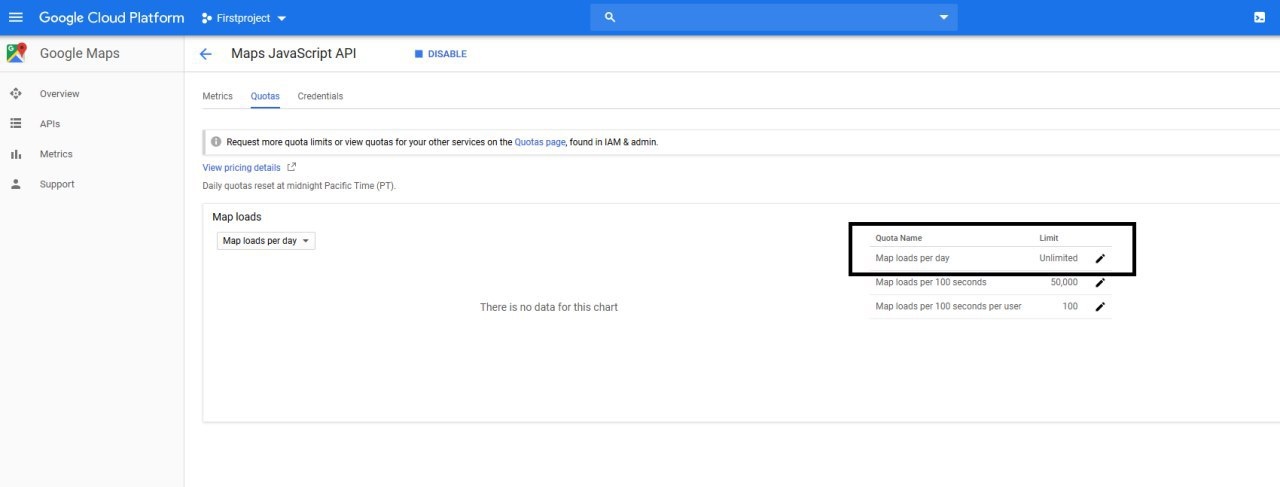
Task: Open the View pricing details link
Action: click(241, 168)
